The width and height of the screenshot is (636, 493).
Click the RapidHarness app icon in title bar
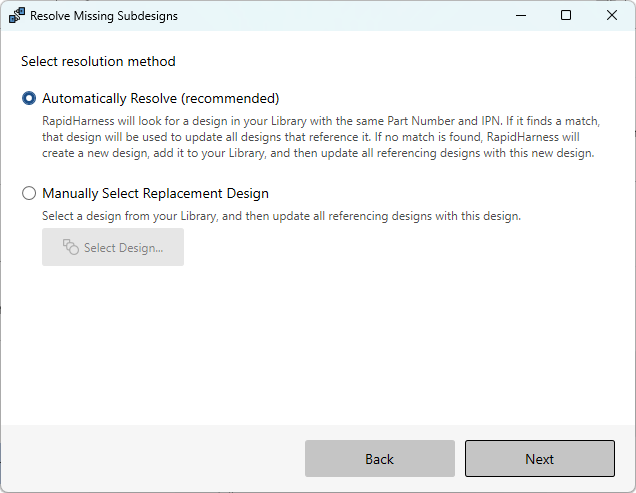click(17, 16)
